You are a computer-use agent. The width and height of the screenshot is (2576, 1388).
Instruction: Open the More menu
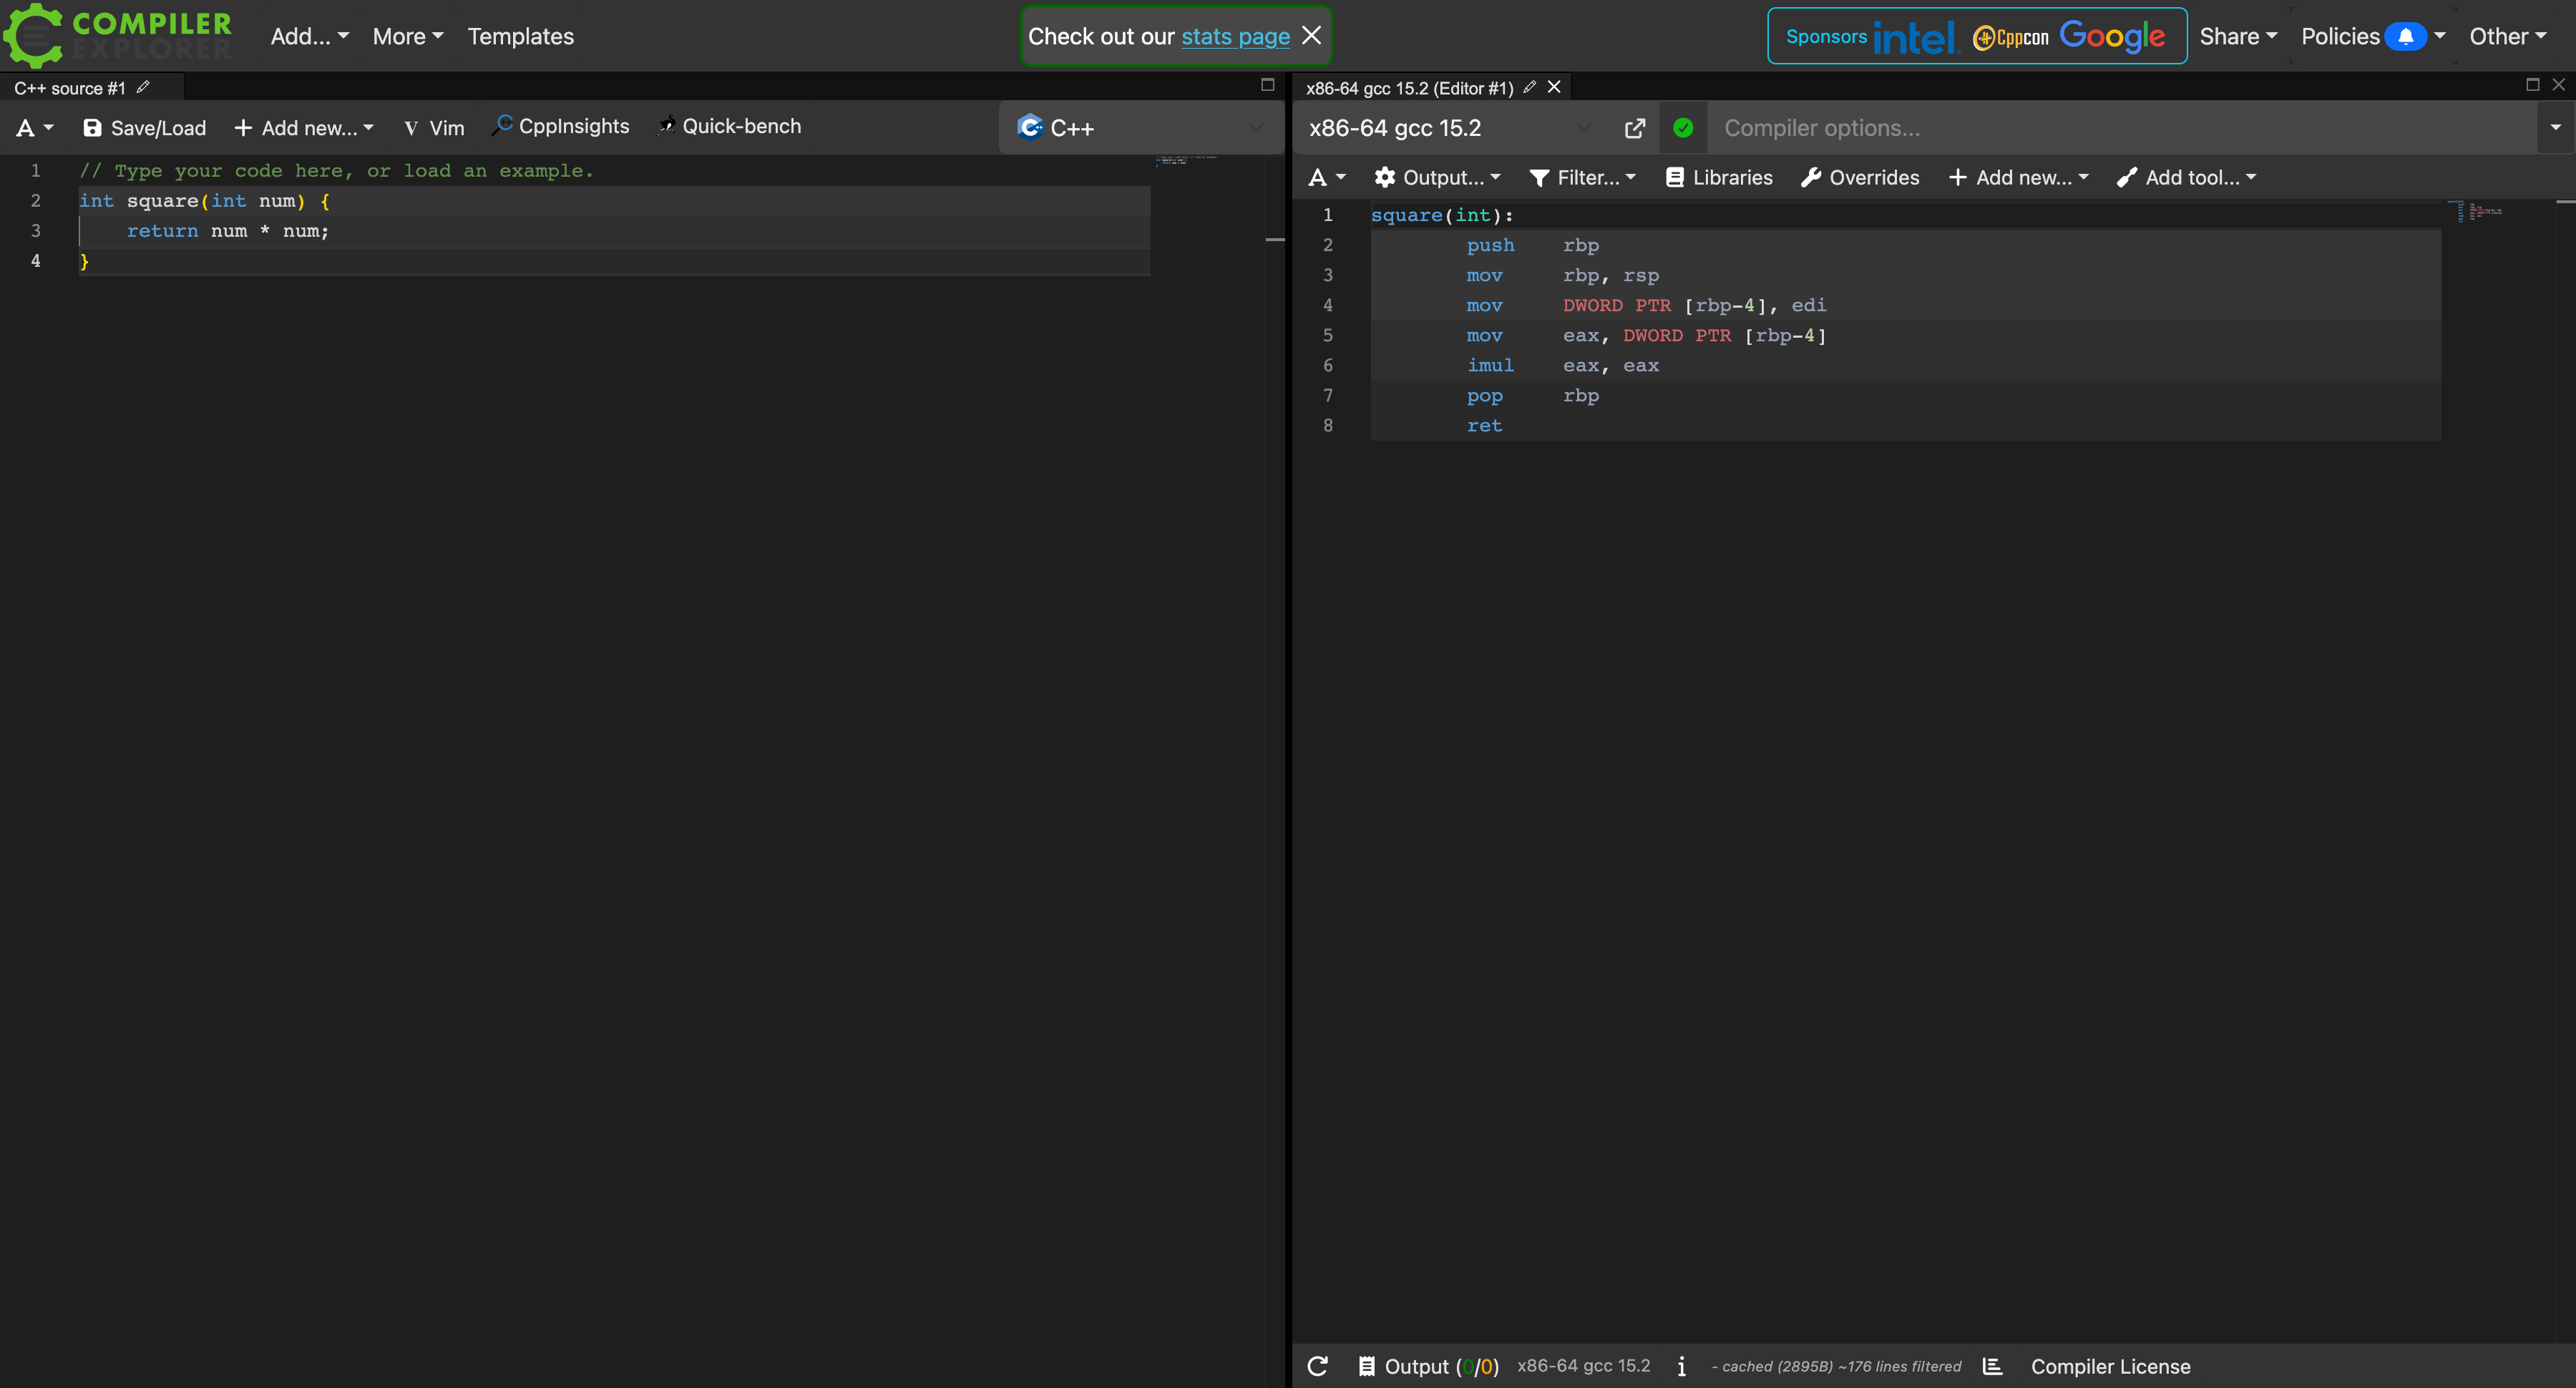tap(407, 37)
